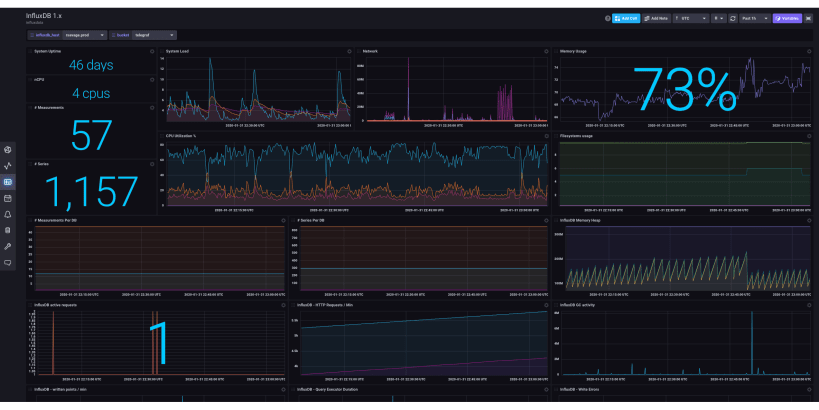Expand the influxdb_host variable dropdown

tap(85, 35)
